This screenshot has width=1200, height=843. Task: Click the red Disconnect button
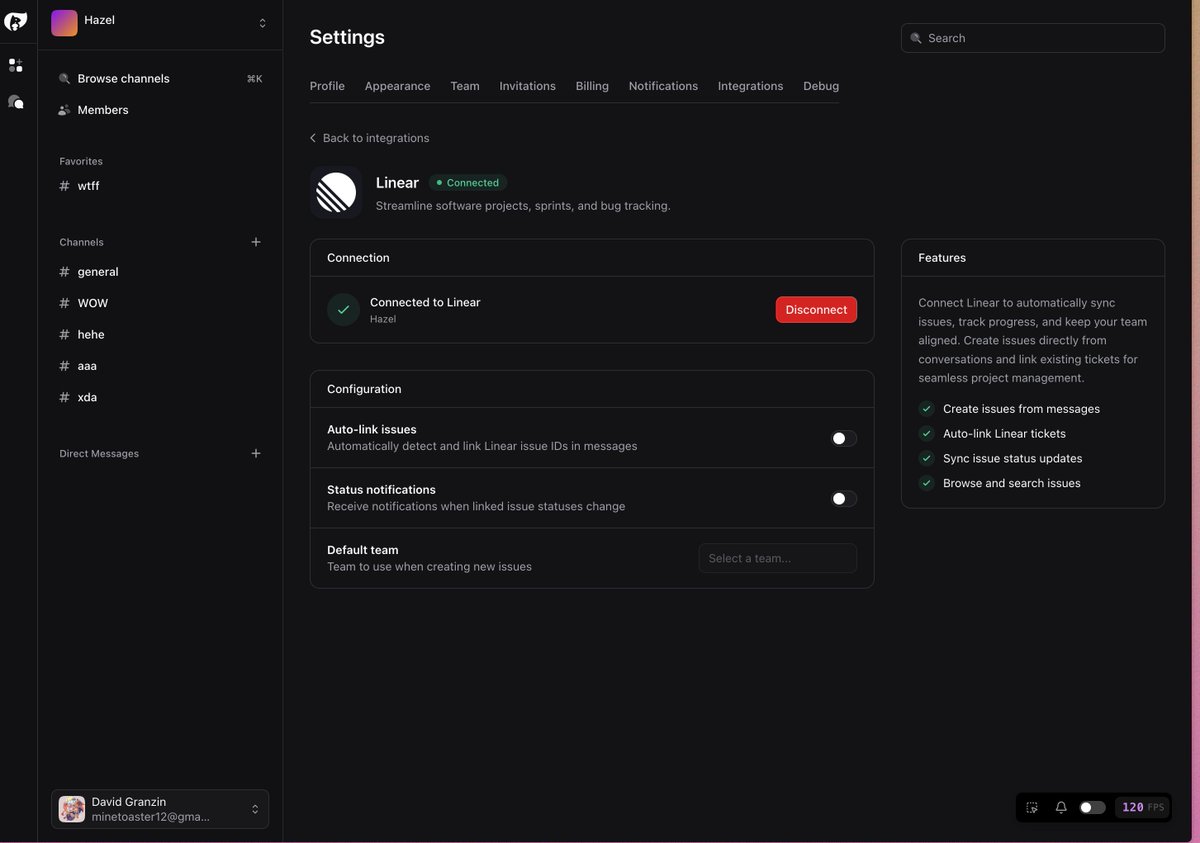coord(816,310)
